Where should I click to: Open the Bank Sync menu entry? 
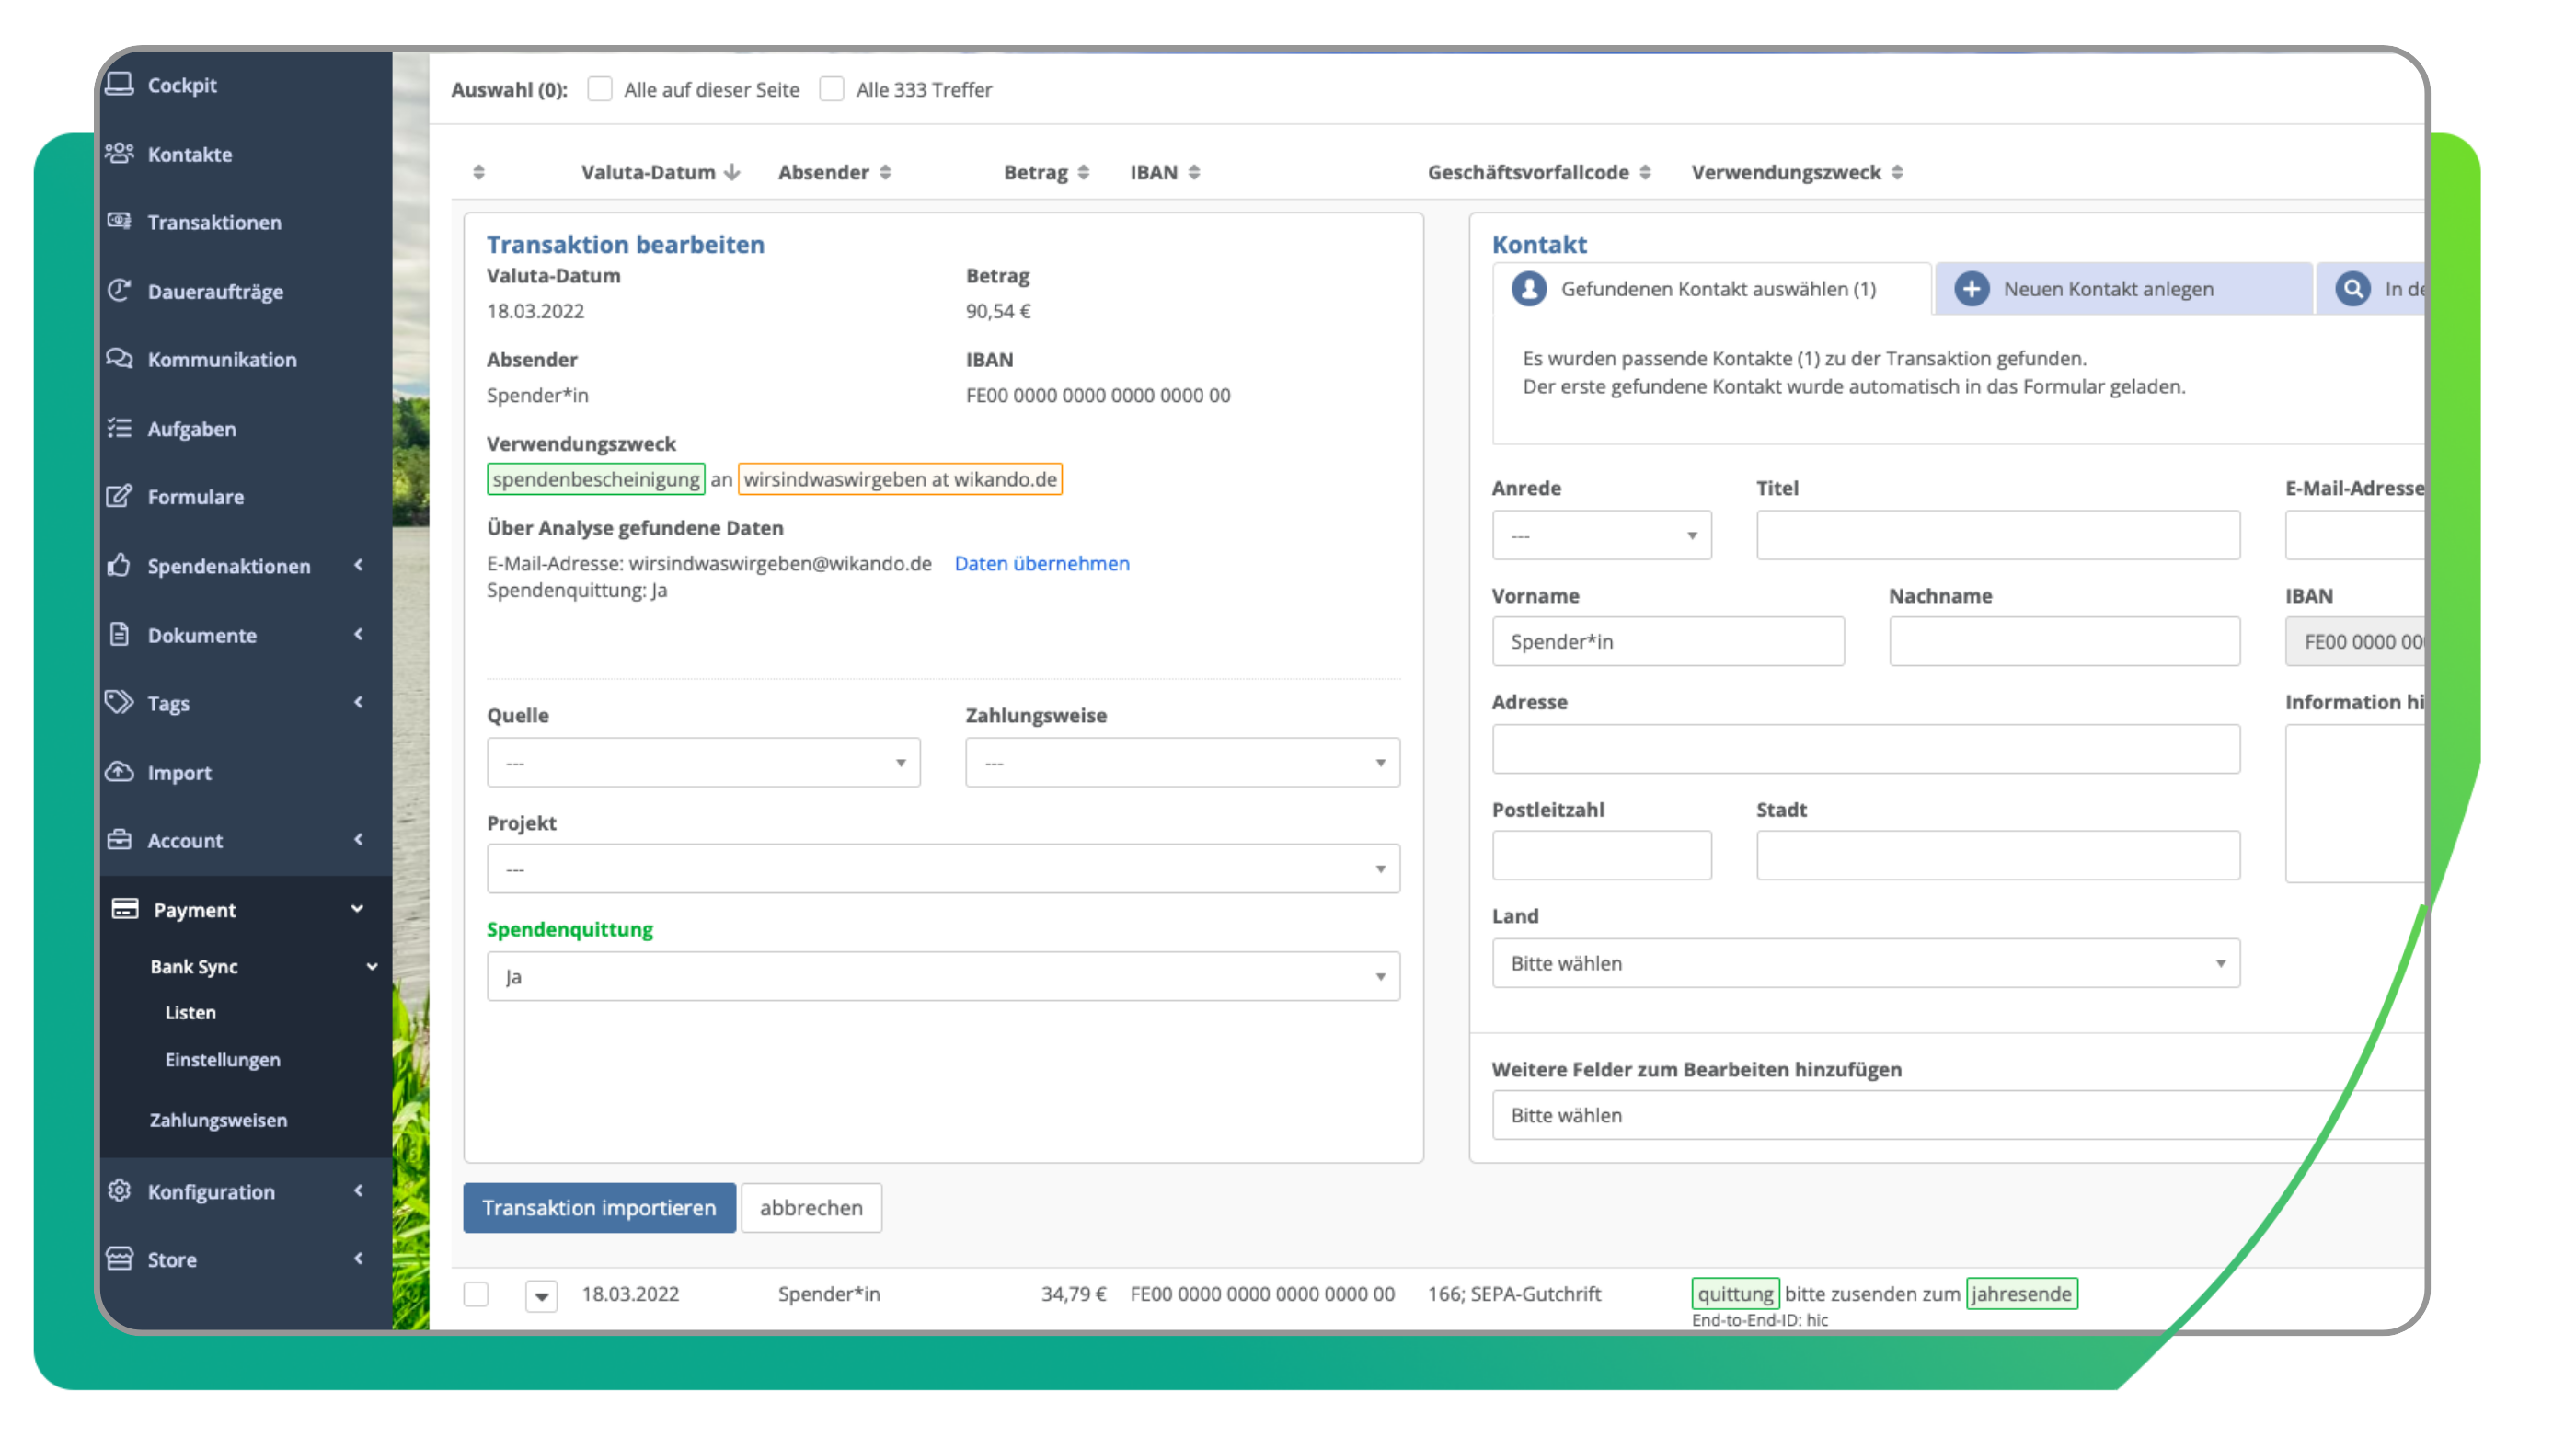(x=193, y=966)
